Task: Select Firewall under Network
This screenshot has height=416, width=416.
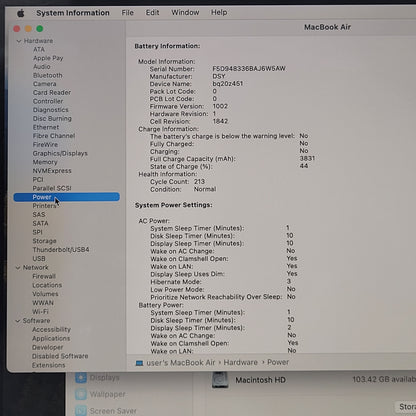Action: [x=44, y=276]
